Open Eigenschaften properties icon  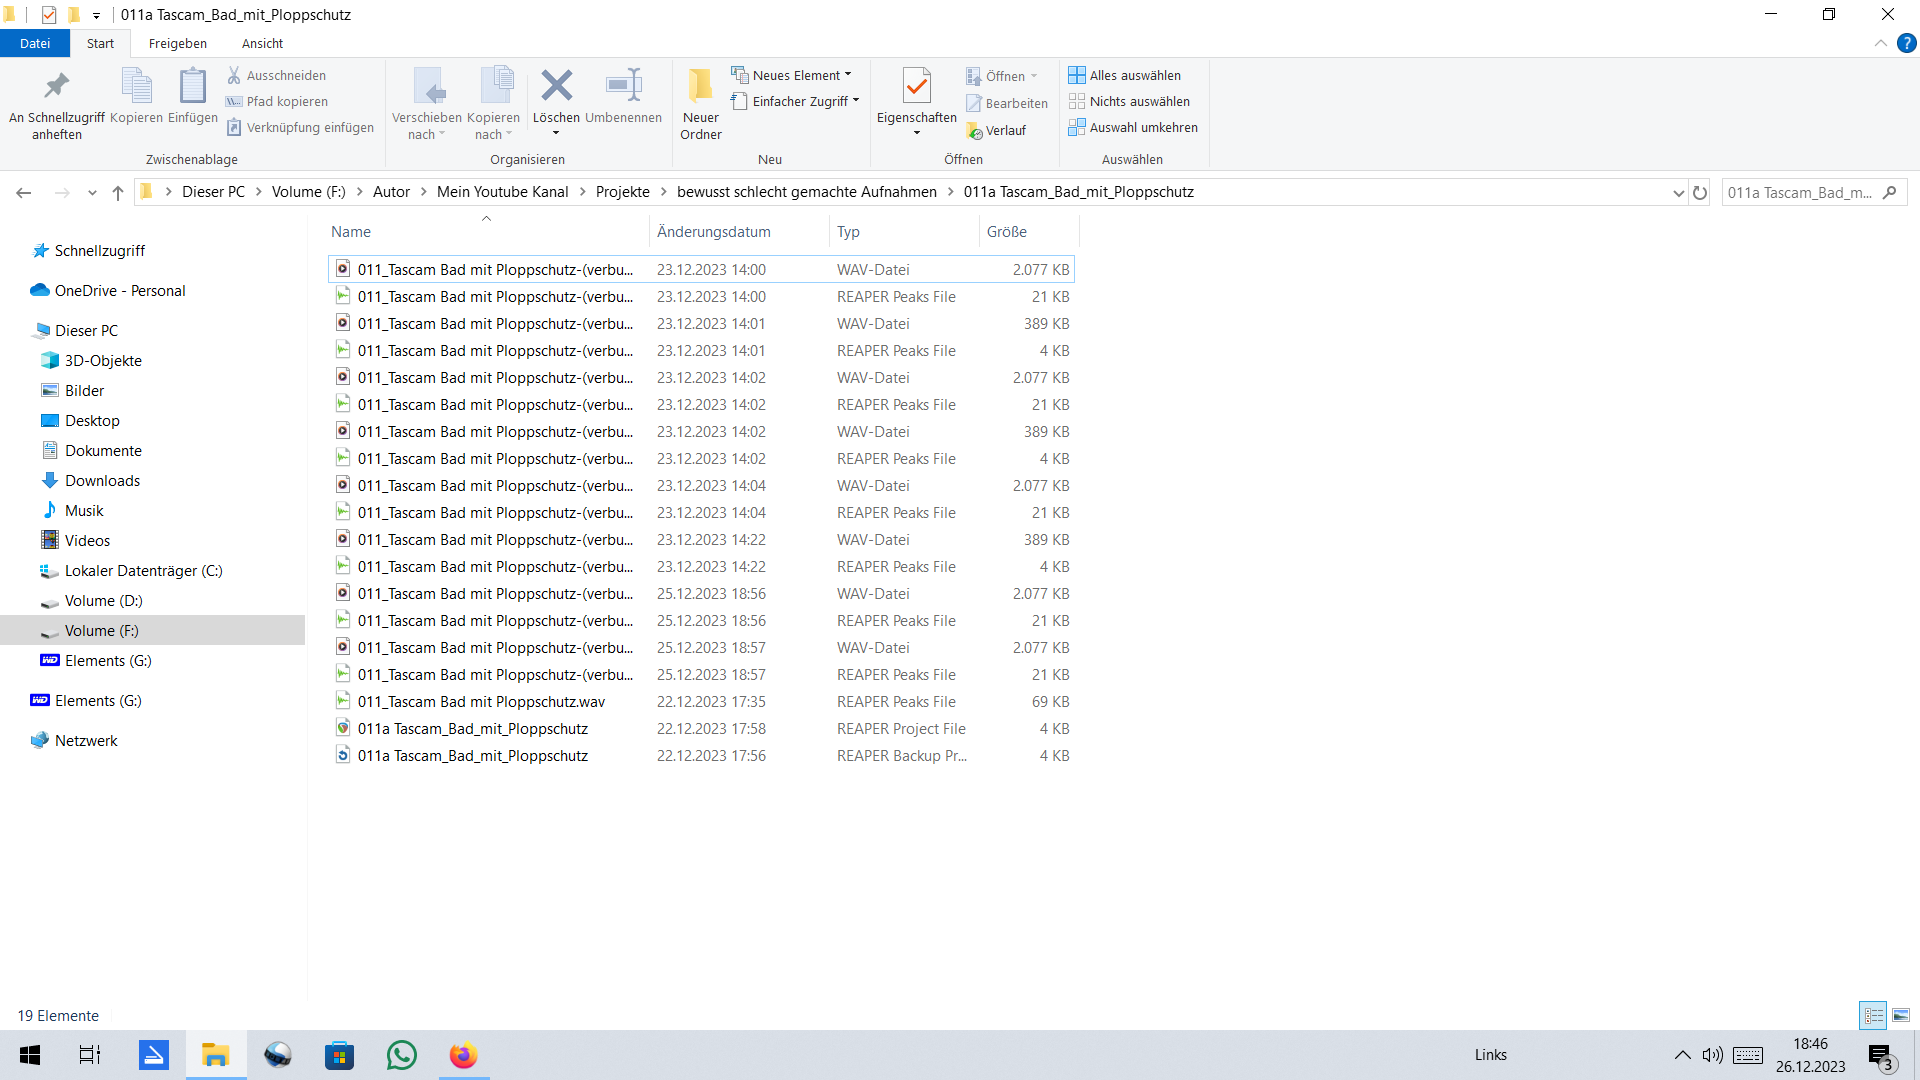(916, 87)
